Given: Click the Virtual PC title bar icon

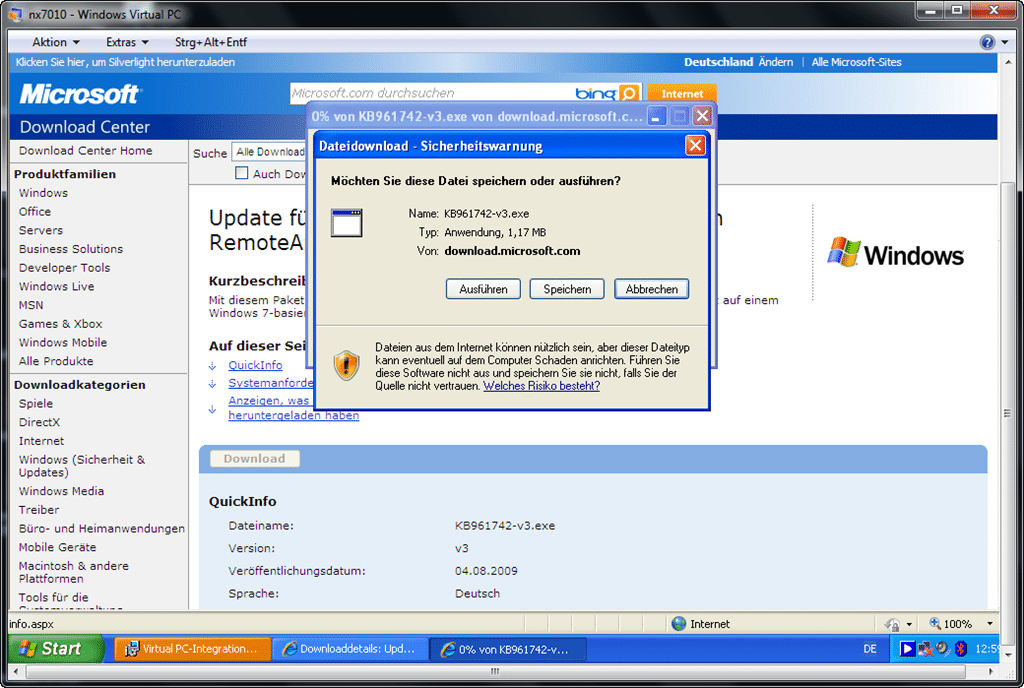Looking at the screenshot, I should click(x=15, y=14).
